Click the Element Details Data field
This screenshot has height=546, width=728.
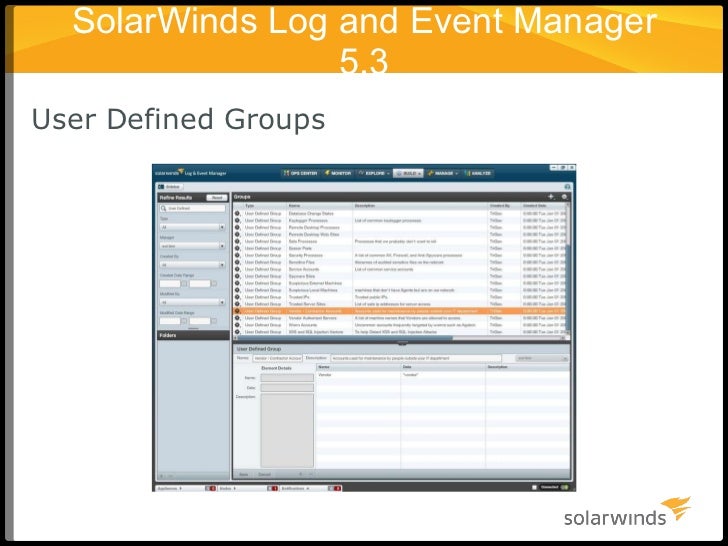click(287, 387)
